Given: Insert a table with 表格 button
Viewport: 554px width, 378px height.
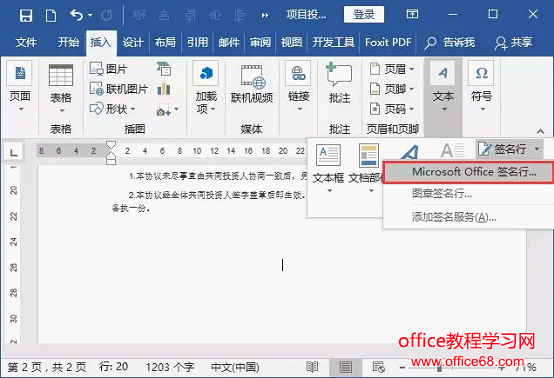Looking at the screenshot, I should (61, 88).
